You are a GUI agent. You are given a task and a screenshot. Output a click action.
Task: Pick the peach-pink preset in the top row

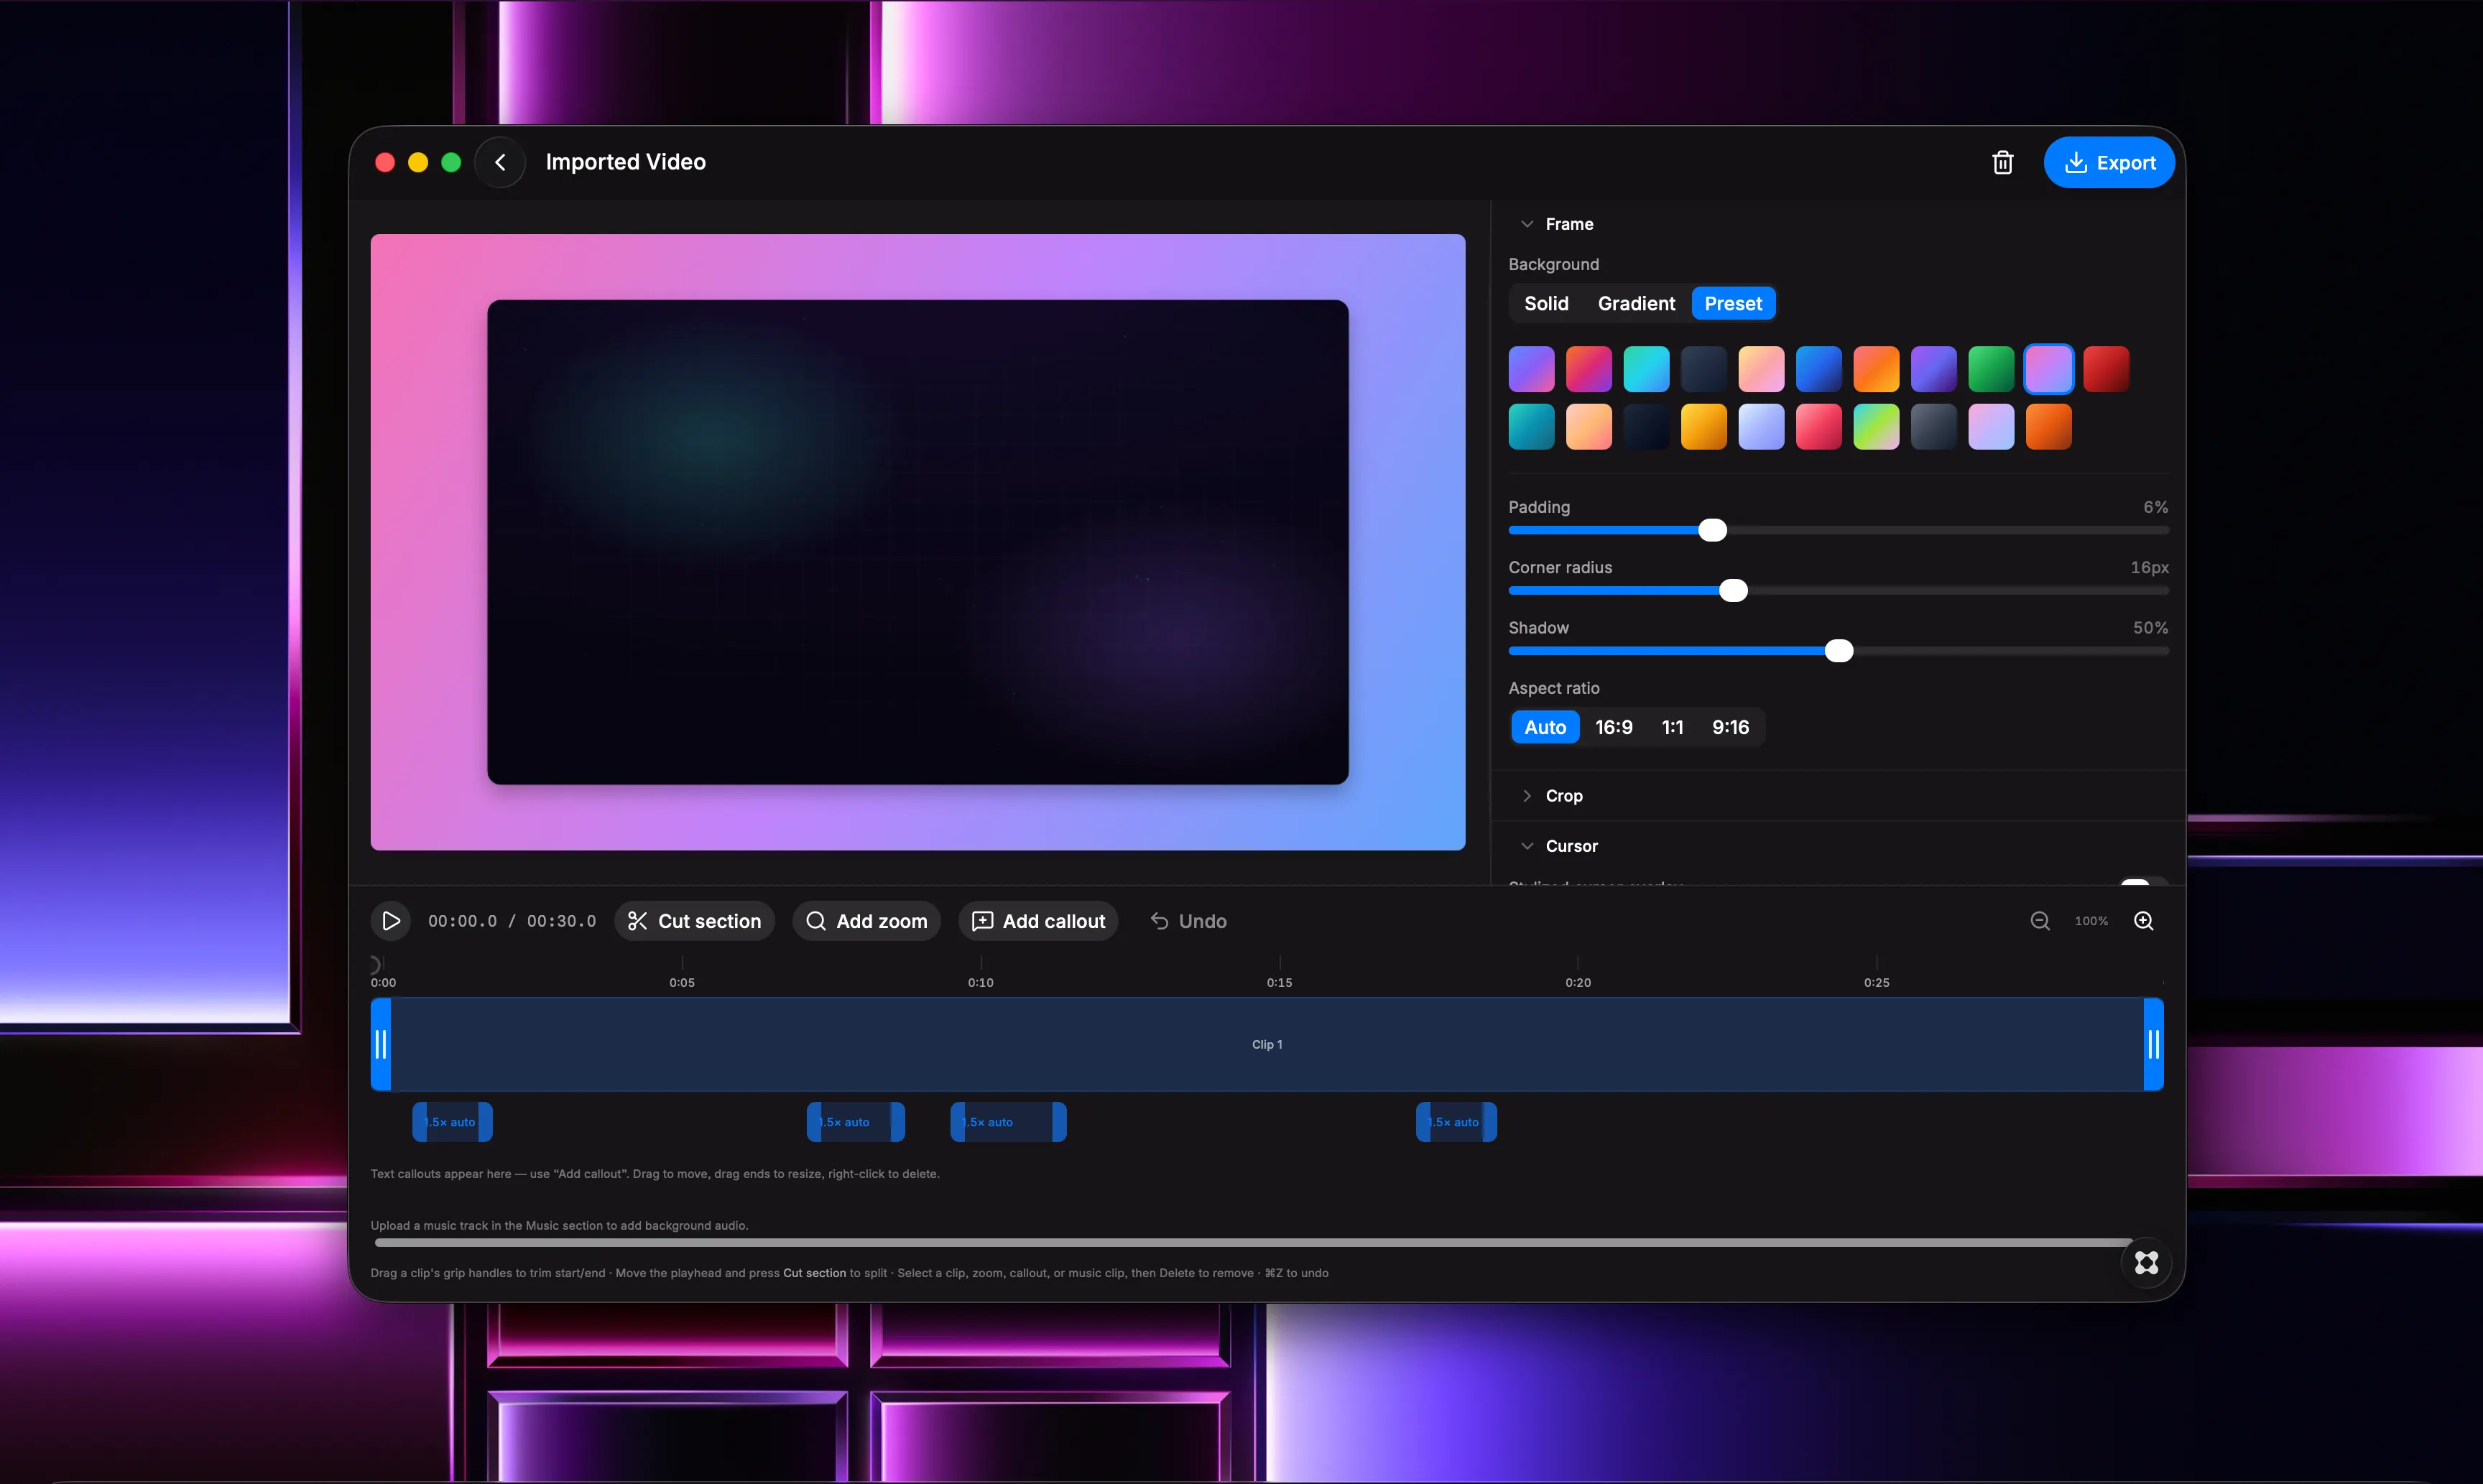(1761, 370)
